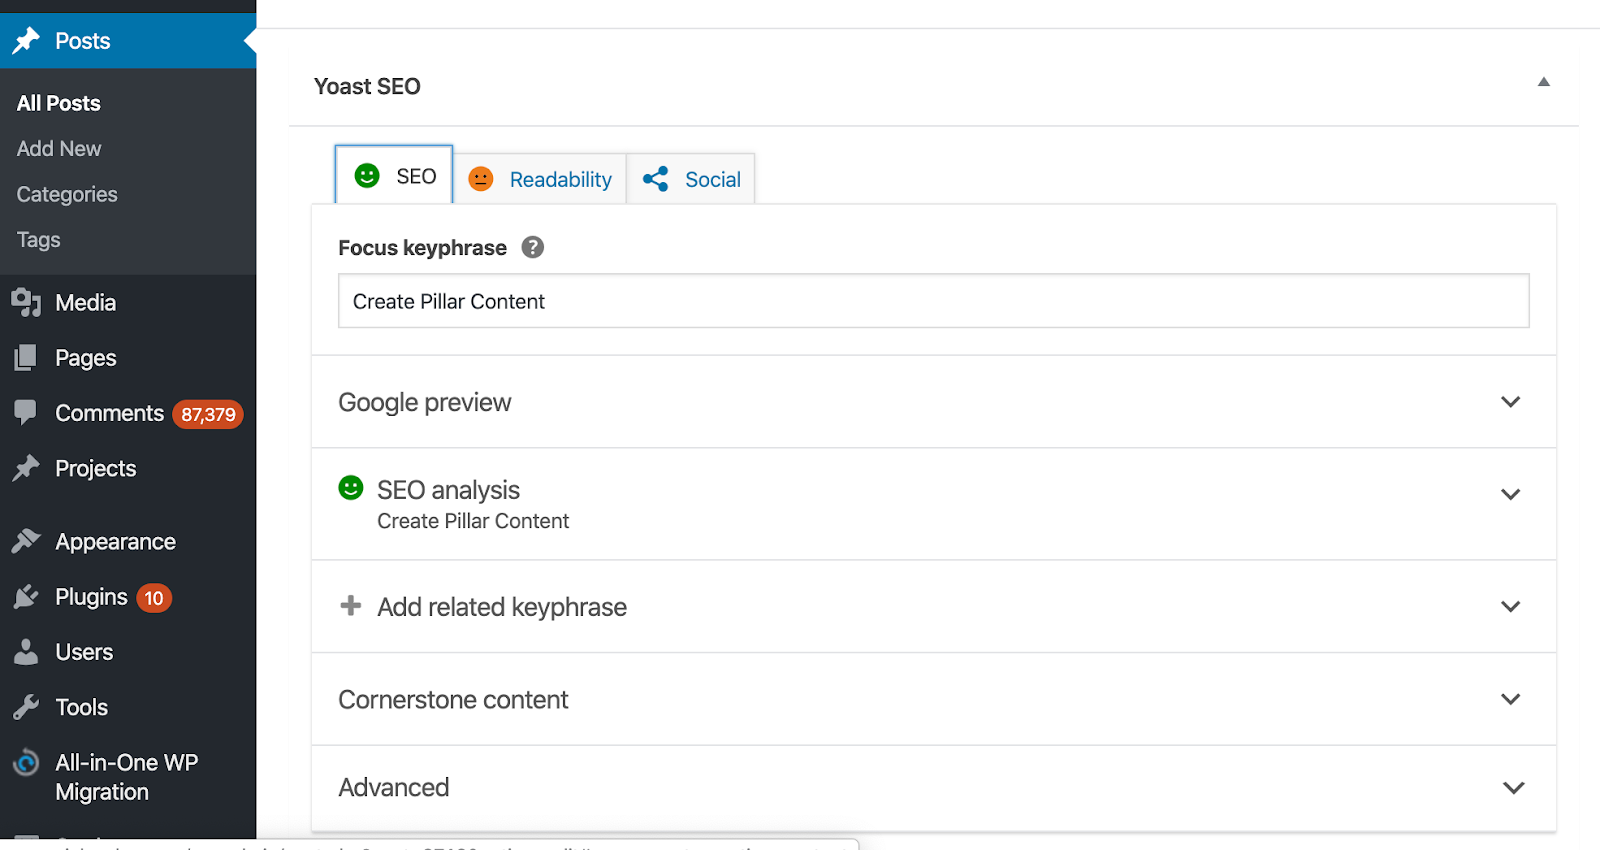Switch to the Readability tab
1600x850 pixels.
540,179
